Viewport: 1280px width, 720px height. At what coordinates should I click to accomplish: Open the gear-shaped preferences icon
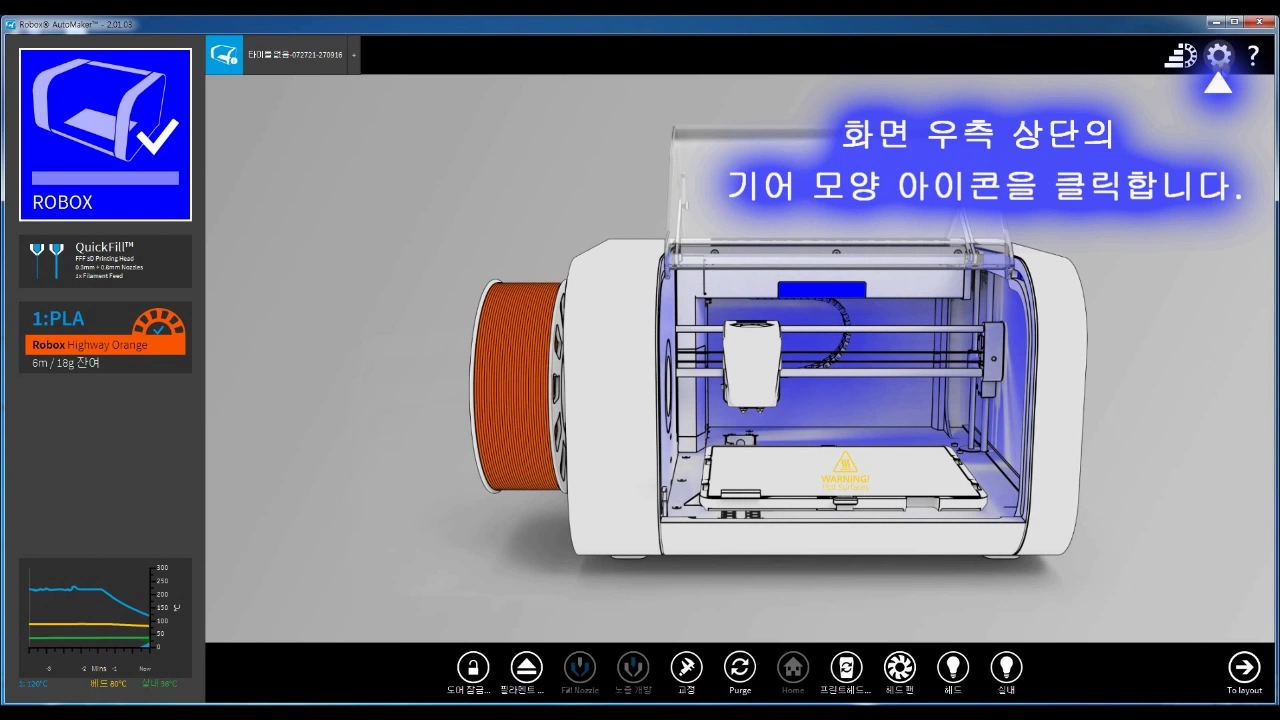1218,55
